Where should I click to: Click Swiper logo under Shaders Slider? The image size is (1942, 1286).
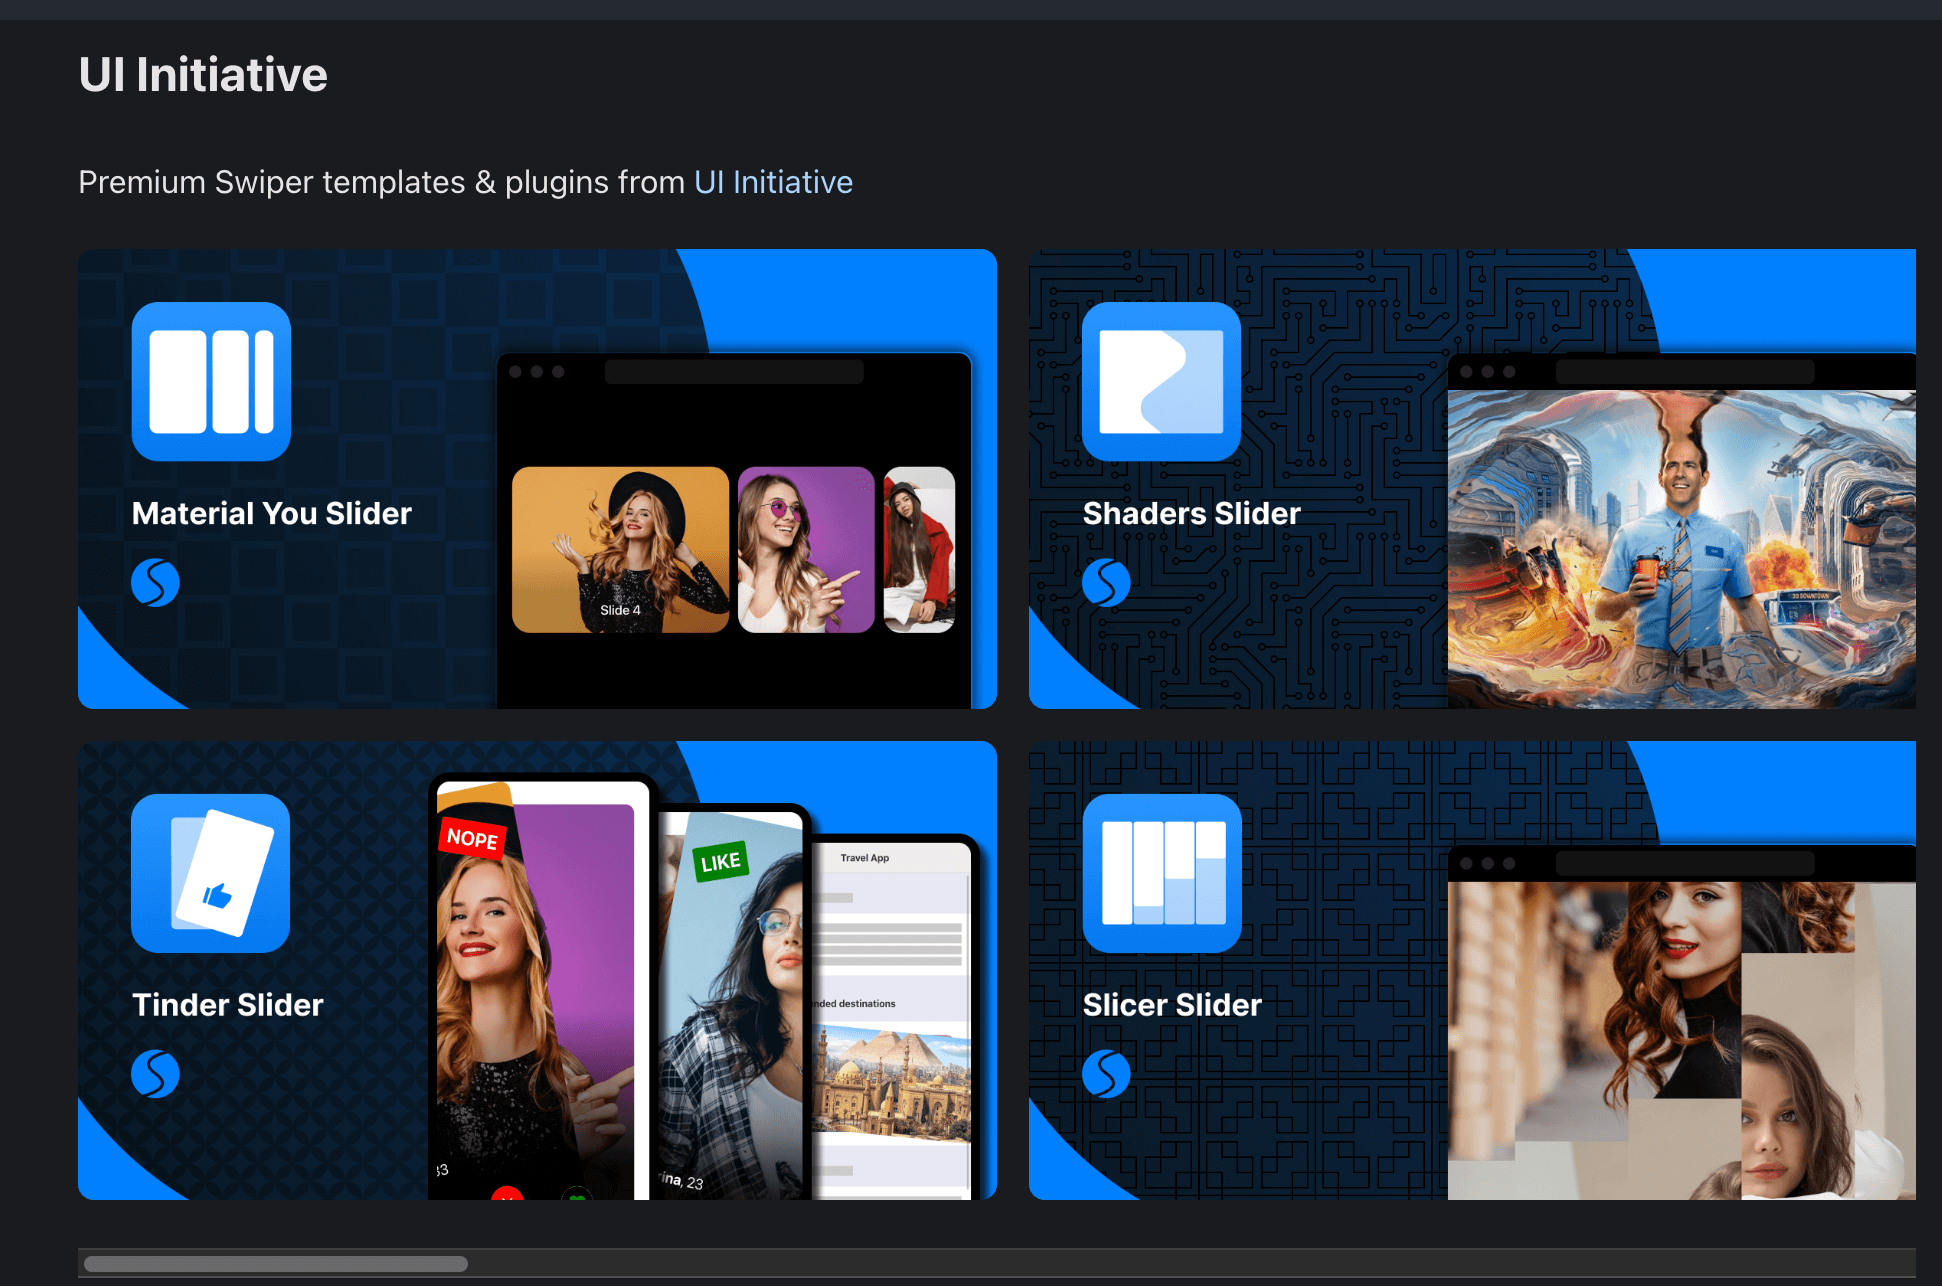1106,582
